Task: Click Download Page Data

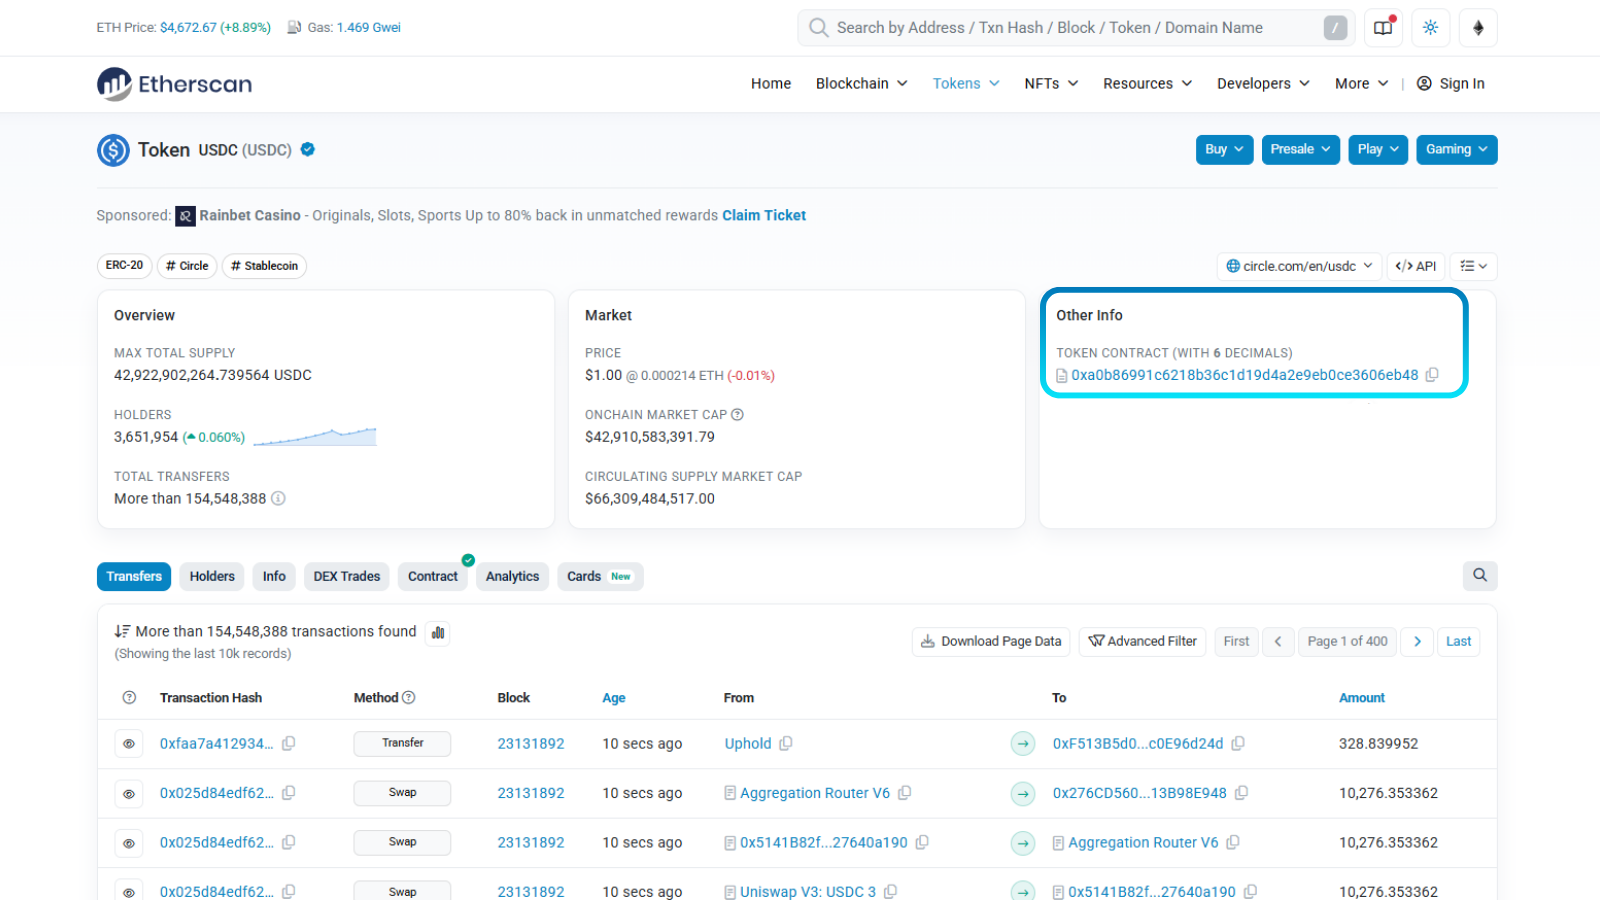Action: pos(991,641)
